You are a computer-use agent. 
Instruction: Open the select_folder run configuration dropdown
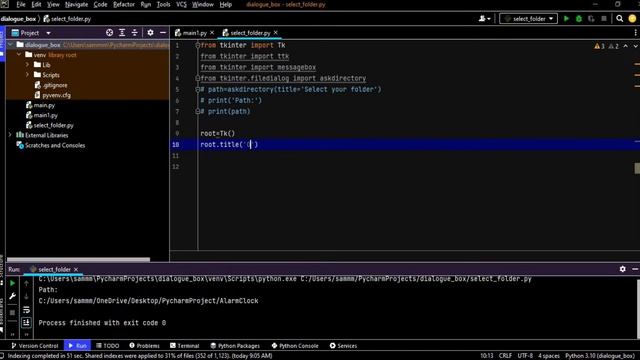(x=529, y=18)
